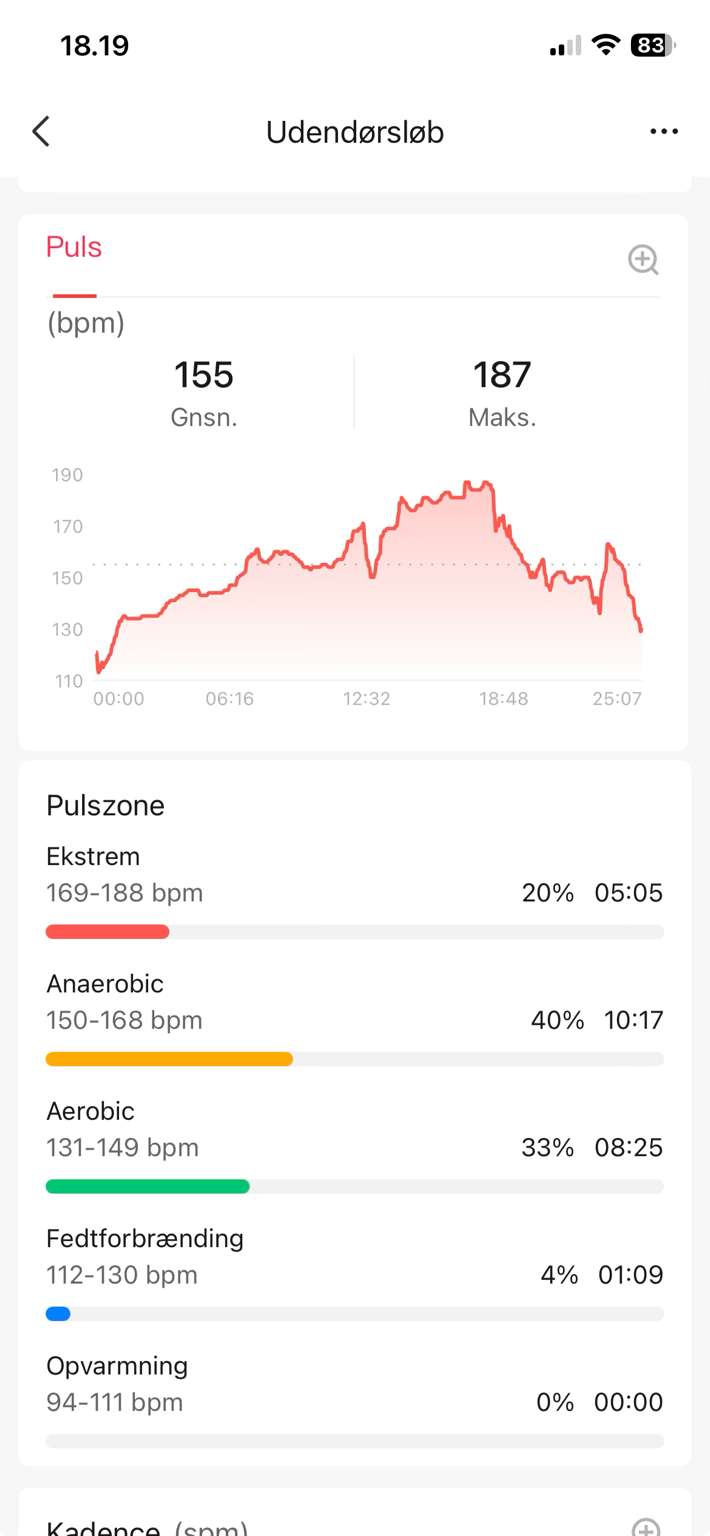This screenshot has width=710, height=1536.
Task: Tap the empty Opvarmning zone bar
Action: pos(355,1441)
